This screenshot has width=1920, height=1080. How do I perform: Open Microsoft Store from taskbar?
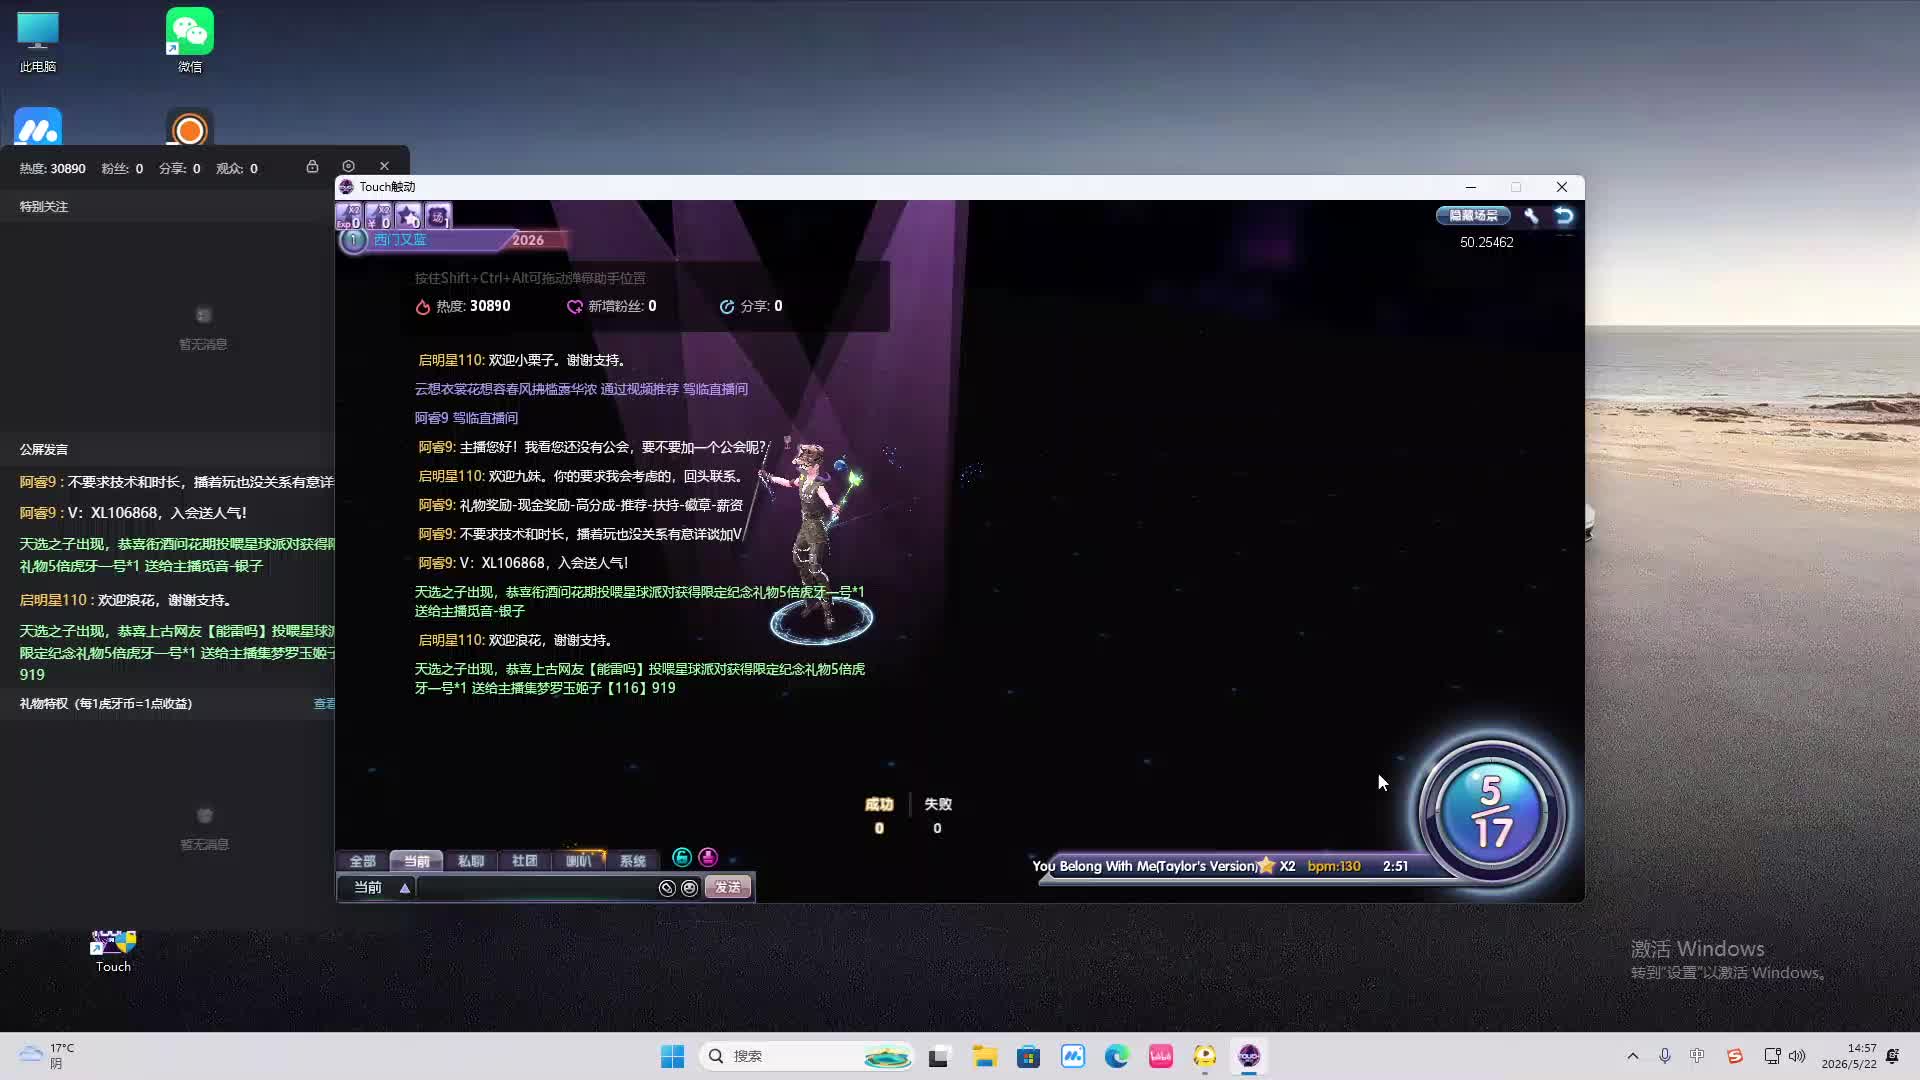(x=1029, y=1057)
